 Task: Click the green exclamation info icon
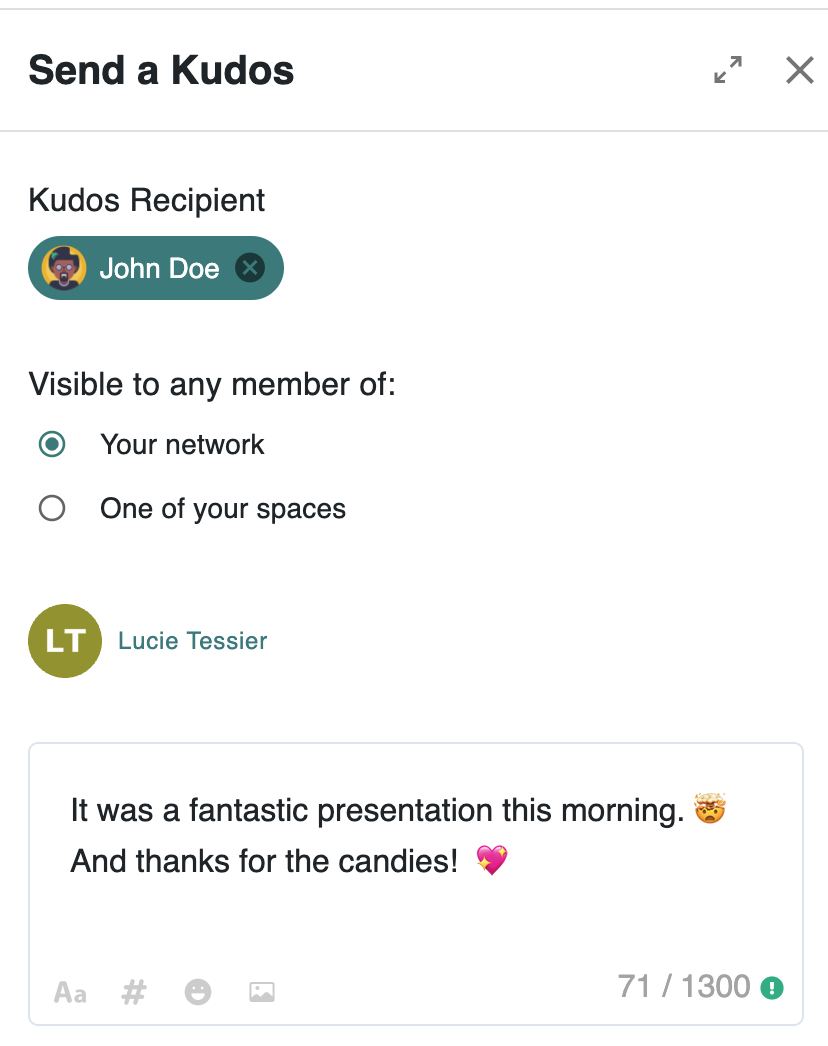[772, 989]
